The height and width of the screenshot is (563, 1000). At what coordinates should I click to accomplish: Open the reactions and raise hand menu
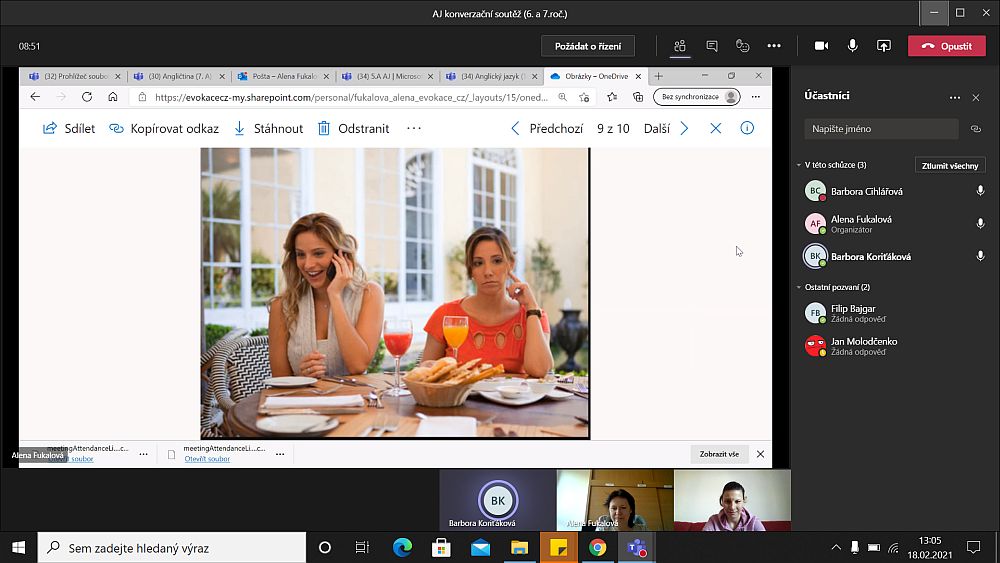tap(742, 46)
